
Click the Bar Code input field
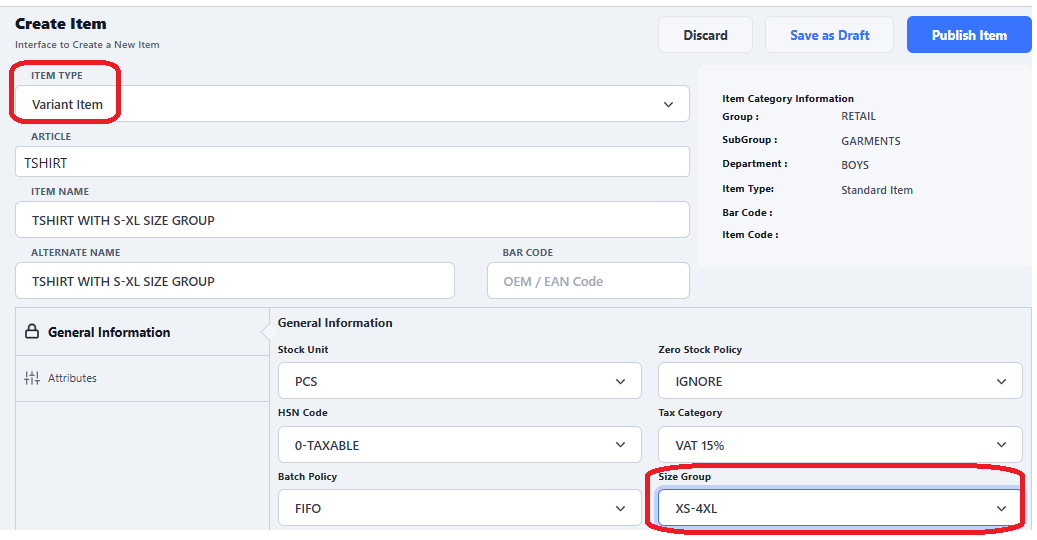pos(588,281)
